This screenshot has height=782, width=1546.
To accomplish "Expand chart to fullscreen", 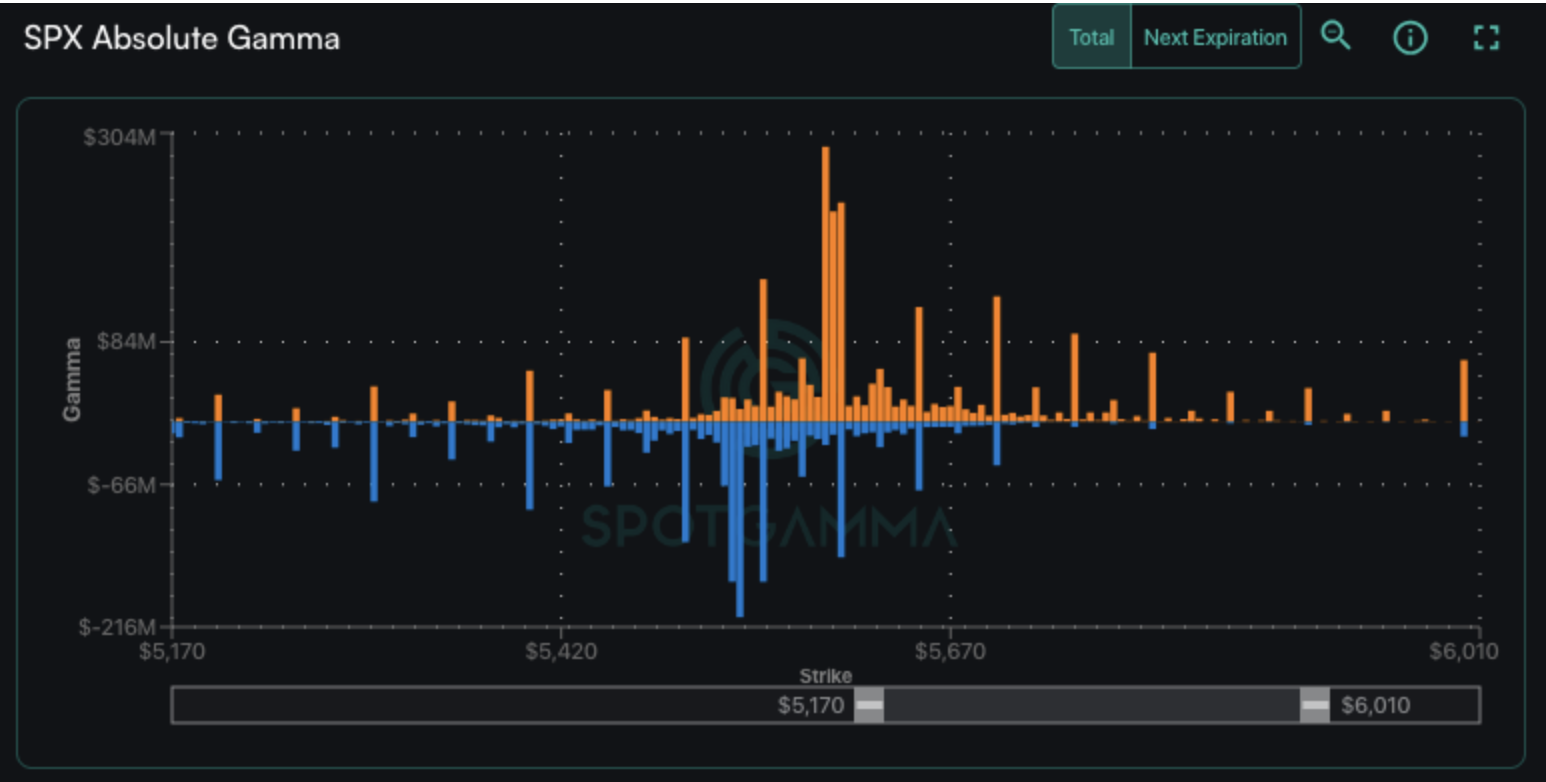I will click(x=1487, y=38).
